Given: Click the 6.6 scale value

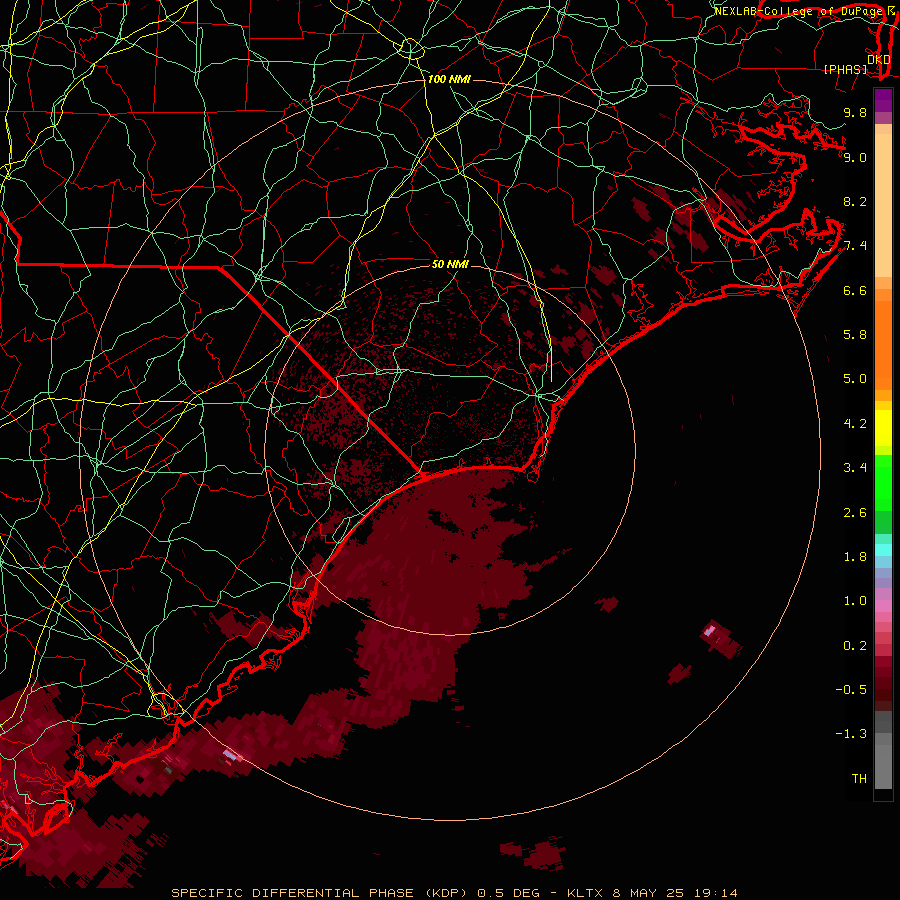Looking at the screenshot, I should point(855,290).
